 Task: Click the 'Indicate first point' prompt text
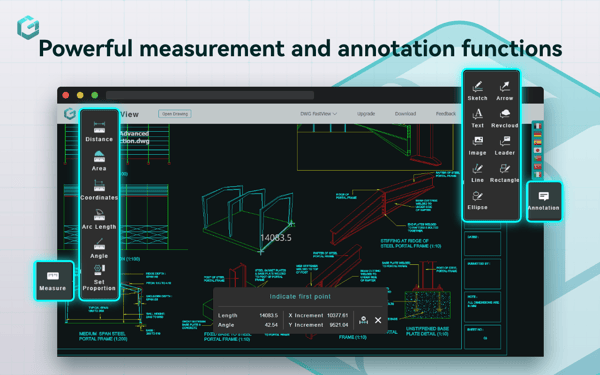(x=300, y=297)
